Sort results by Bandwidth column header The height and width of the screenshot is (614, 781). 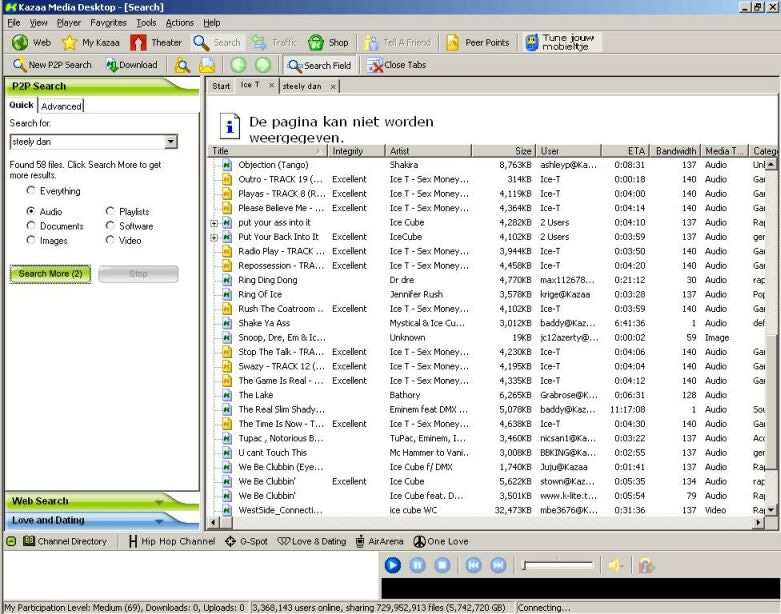click(x=675, y=151)
